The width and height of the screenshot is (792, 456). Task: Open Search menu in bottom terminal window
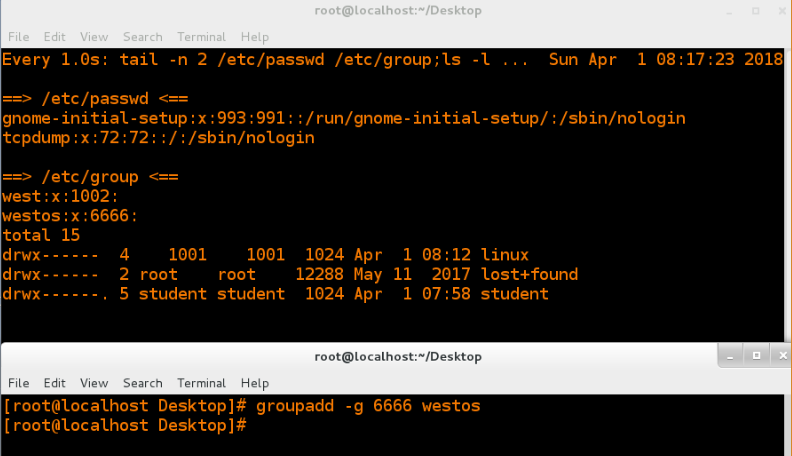click(143, 383)
